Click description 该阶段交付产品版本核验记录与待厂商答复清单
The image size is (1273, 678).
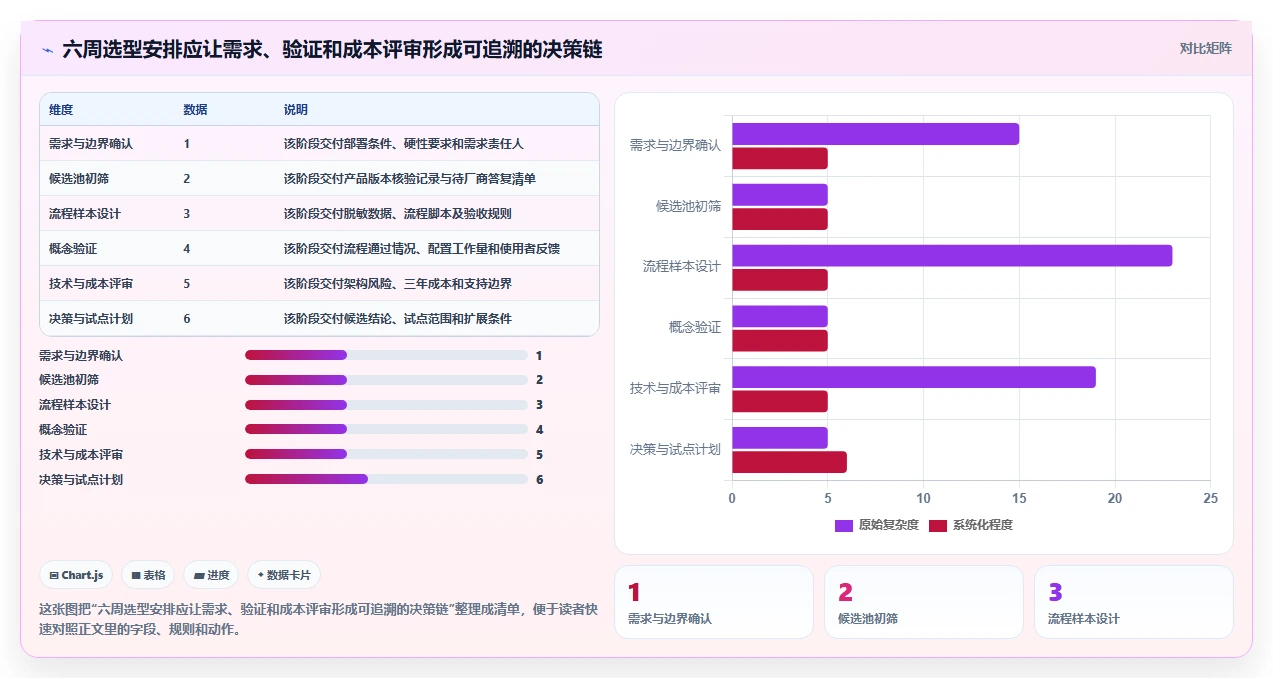[410, 179]
